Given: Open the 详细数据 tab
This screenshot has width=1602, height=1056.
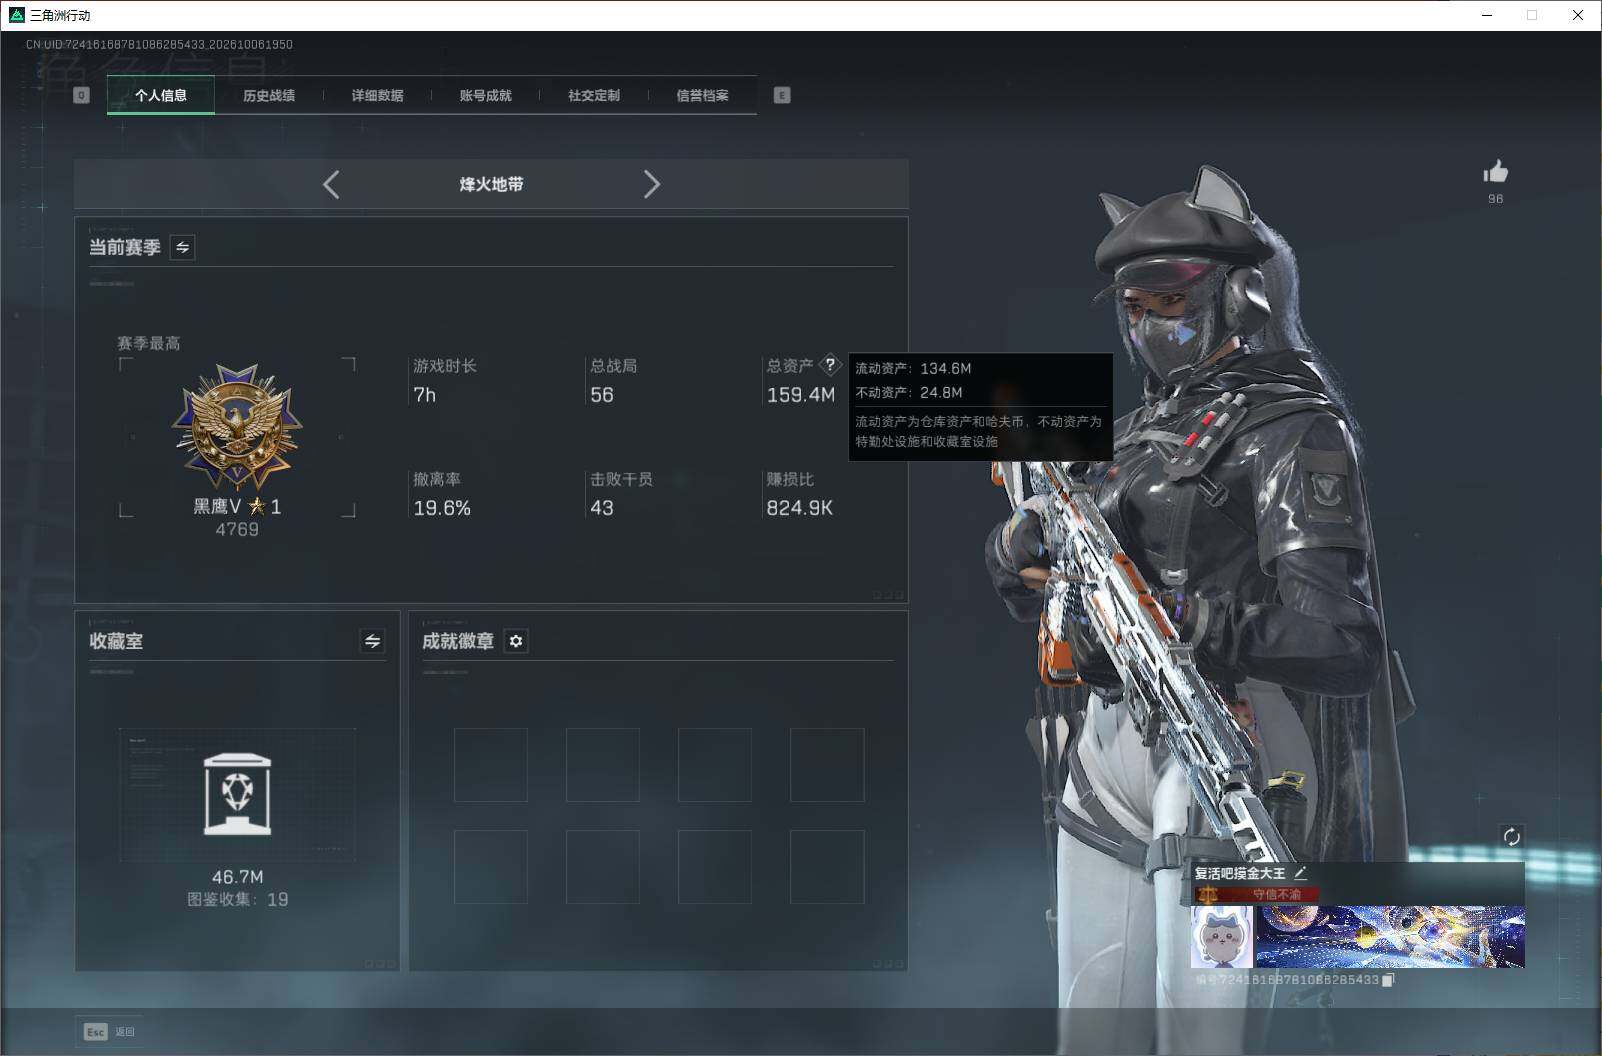Looking at the screenshot, I should pos(377,95).
